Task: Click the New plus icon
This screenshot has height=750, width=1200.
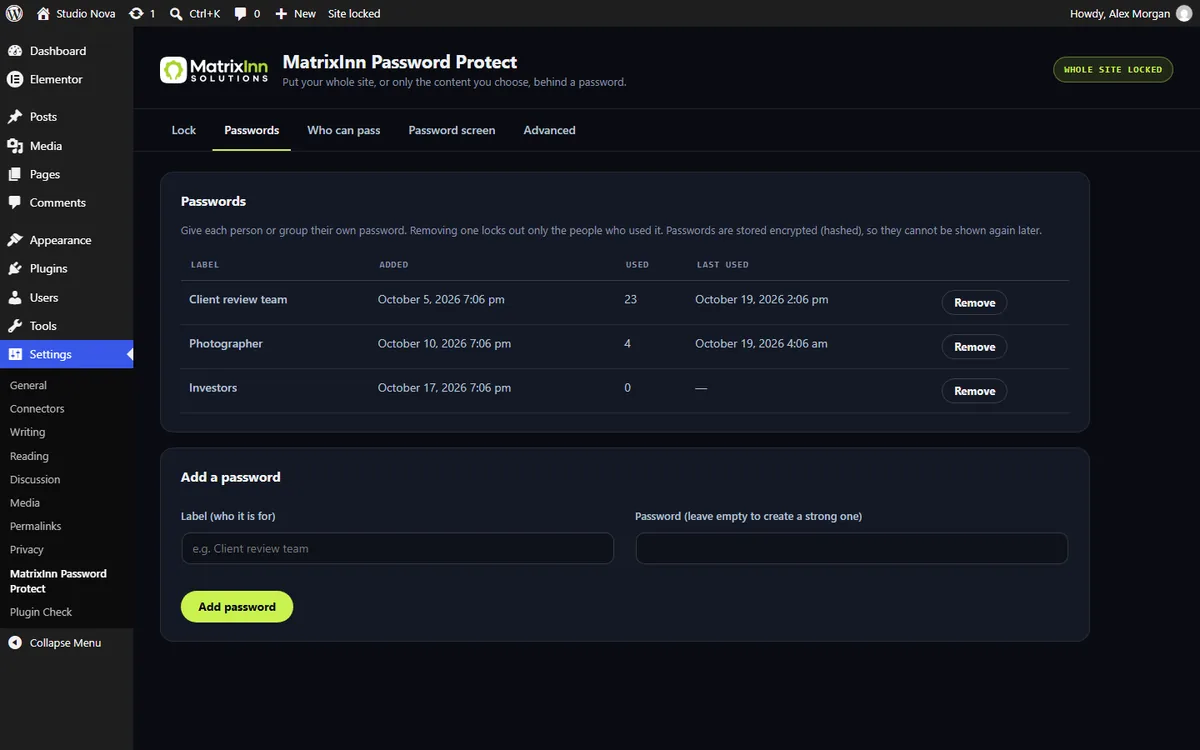Action: click(281, 14)
